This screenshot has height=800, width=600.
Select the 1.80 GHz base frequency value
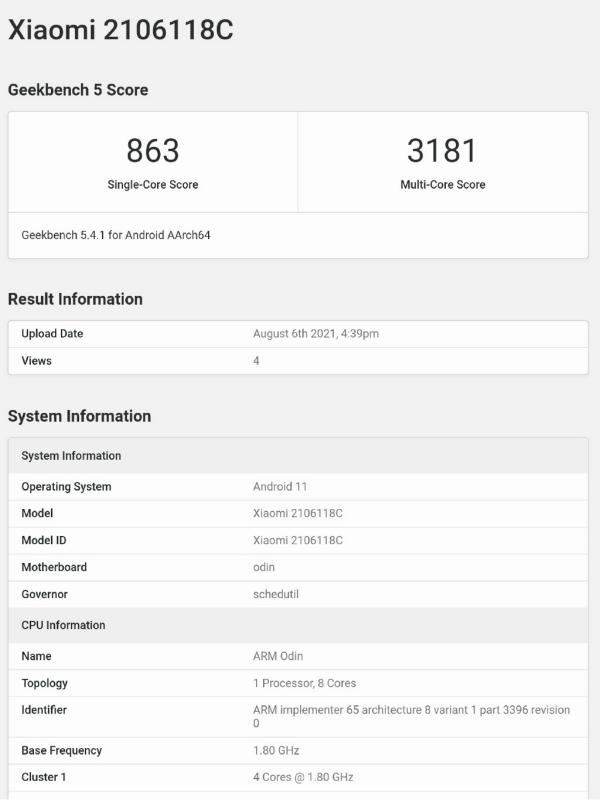pos(276,751)
